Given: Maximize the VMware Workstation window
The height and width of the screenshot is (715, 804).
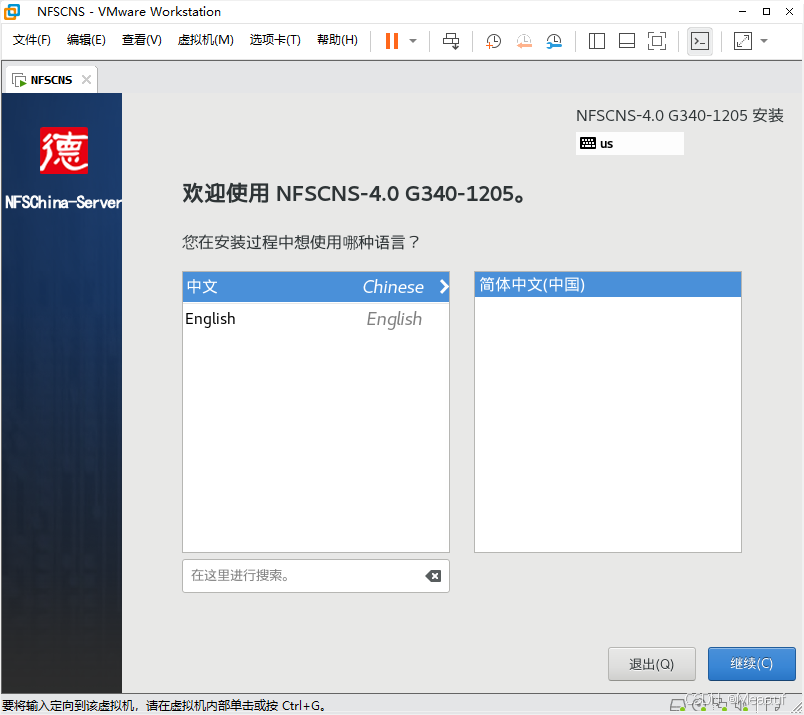Looking at the screenshot, I should tap(766, 11).
